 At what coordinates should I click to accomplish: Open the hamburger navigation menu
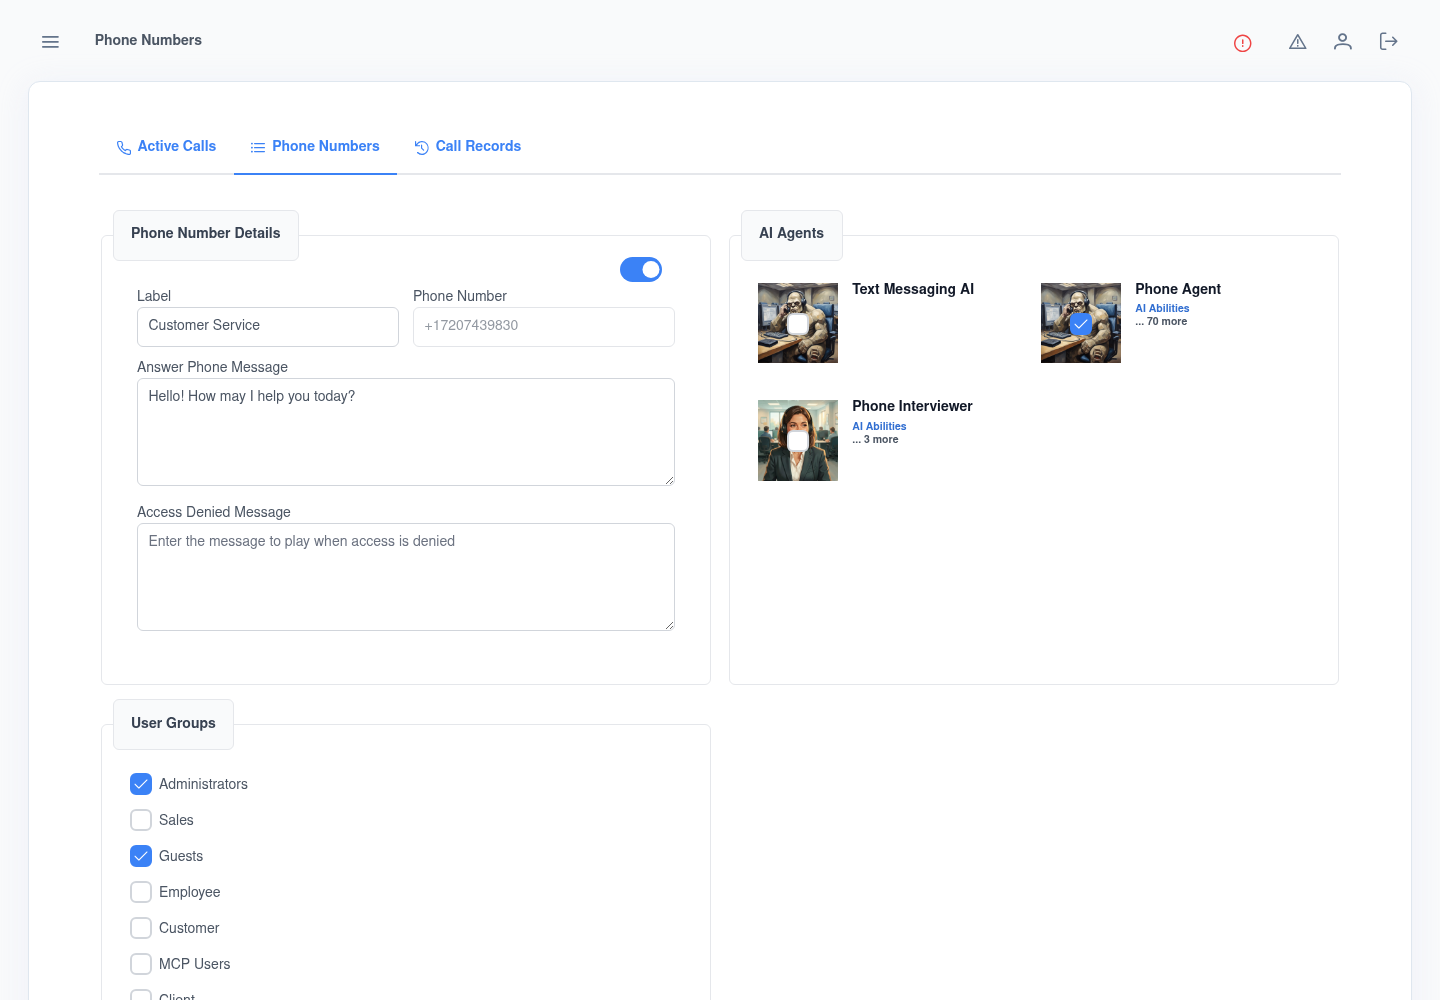click(50, 42)
